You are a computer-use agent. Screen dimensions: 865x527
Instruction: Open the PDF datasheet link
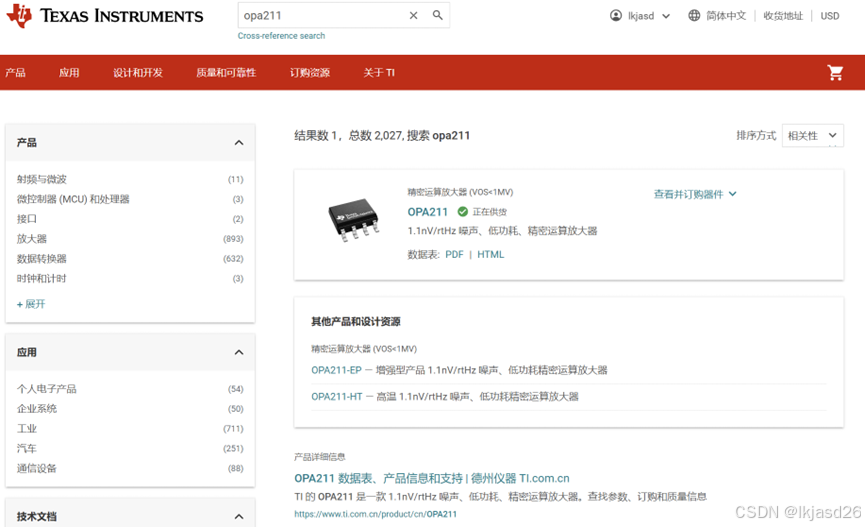click(455, 254)
